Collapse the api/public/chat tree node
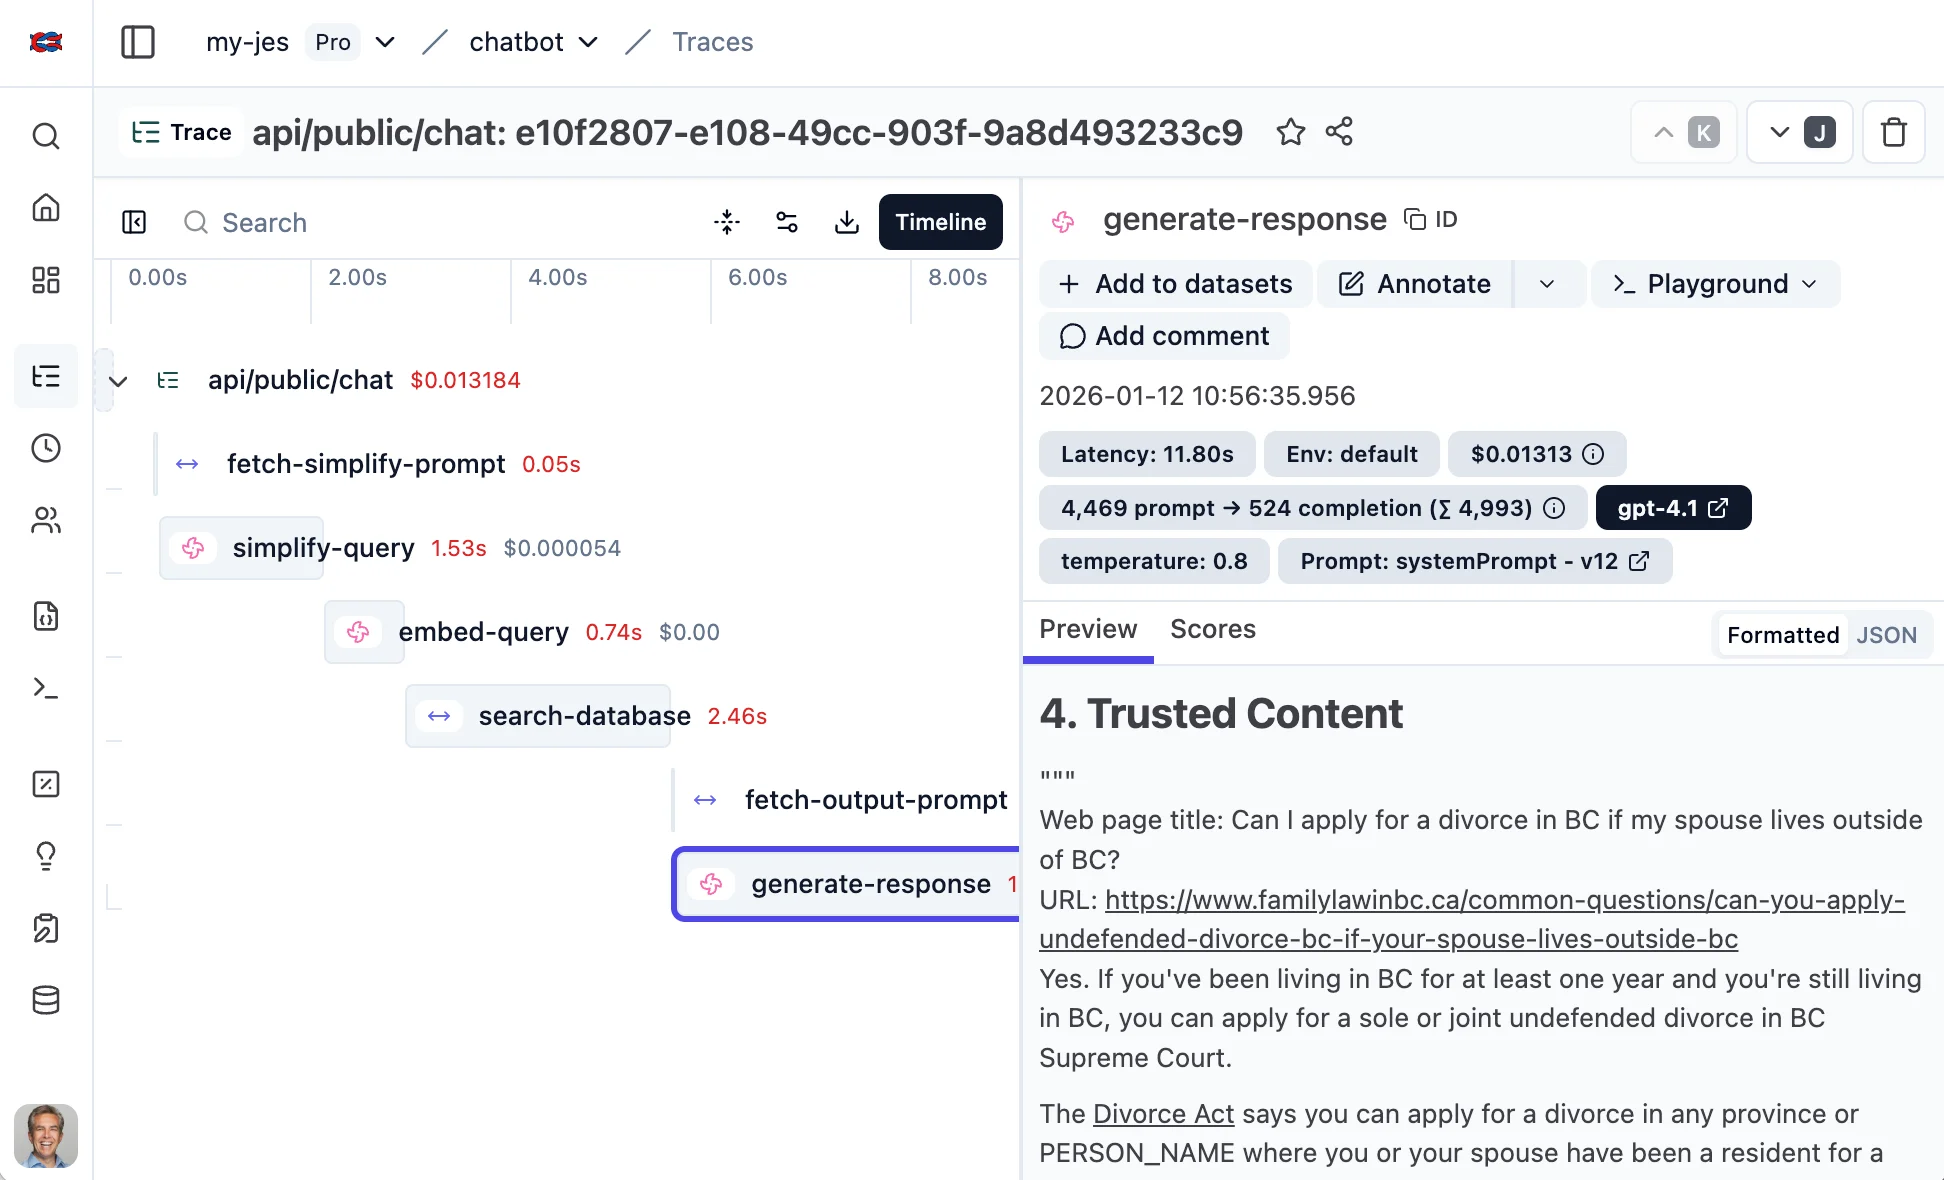Image resolution: width=1944 pixels, height=1180 pixels. [x=118, y=381]
